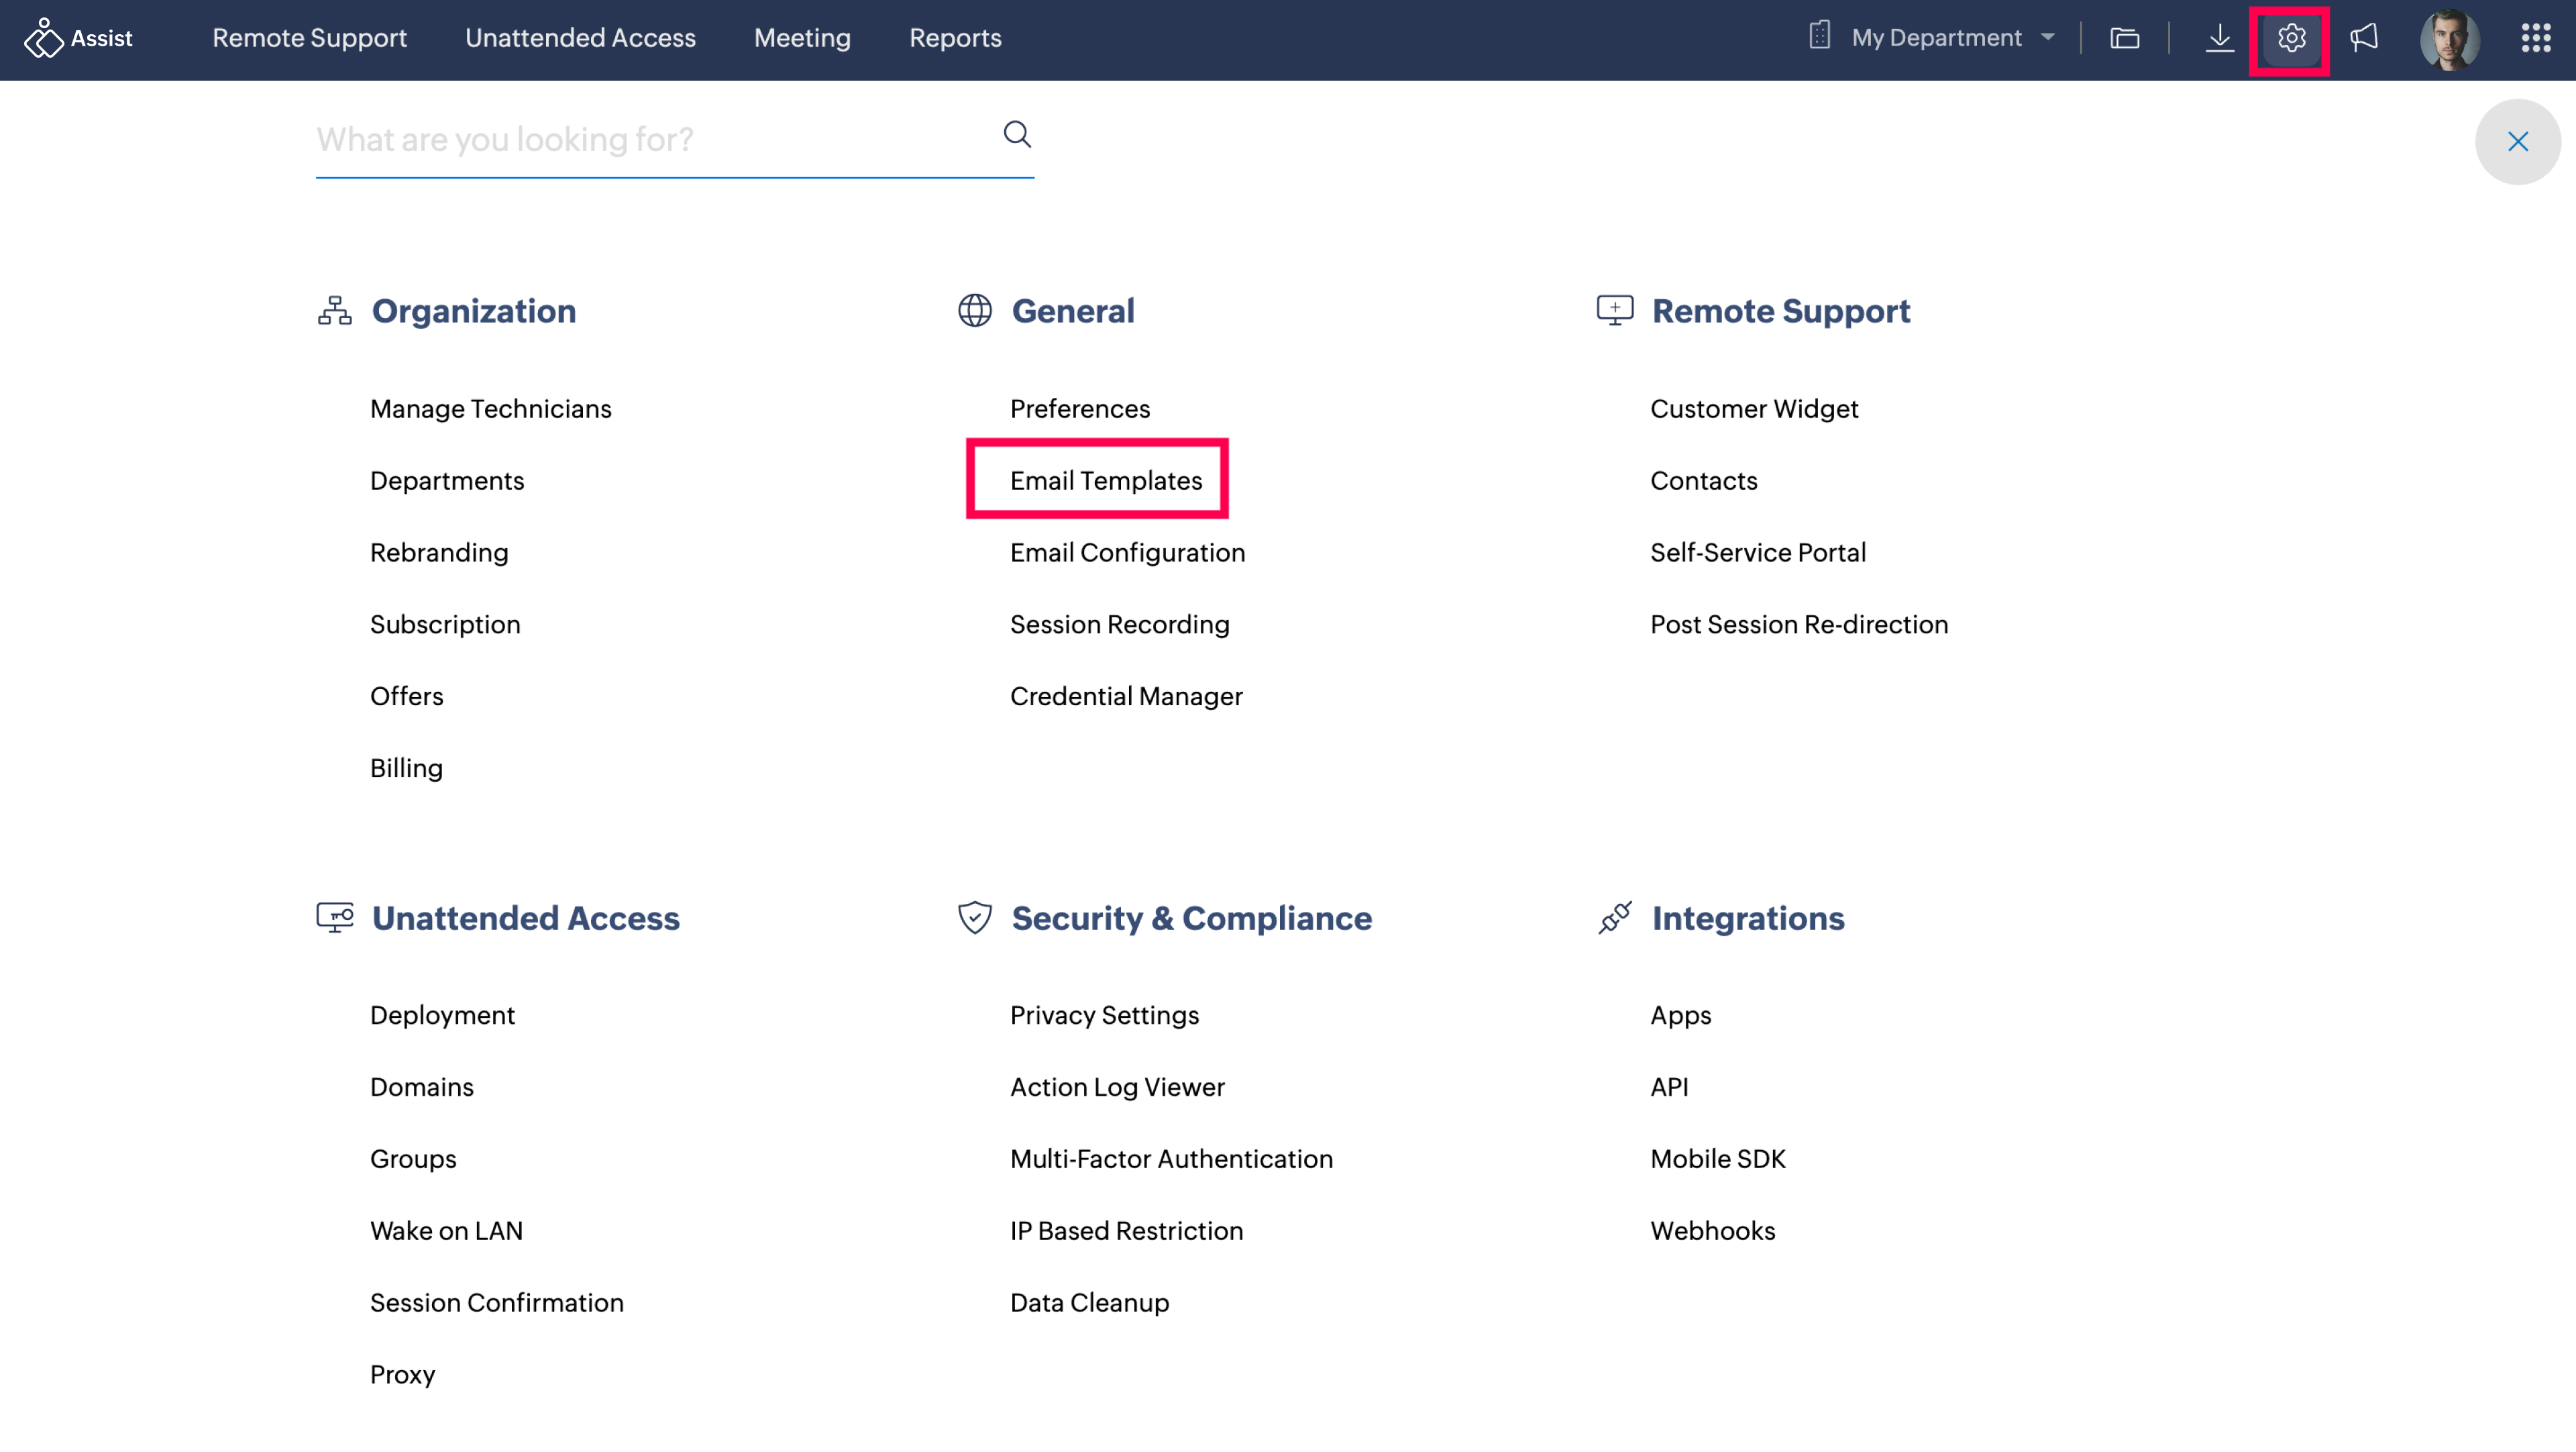Open the announcements megaphone icon
2576x1452 pixels.
[x=2364, y=39]
